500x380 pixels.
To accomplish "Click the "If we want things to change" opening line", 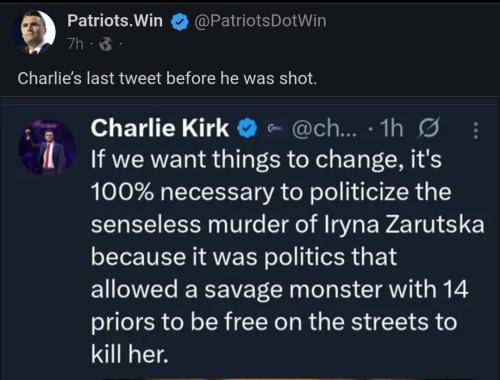I will click(266, 159).
